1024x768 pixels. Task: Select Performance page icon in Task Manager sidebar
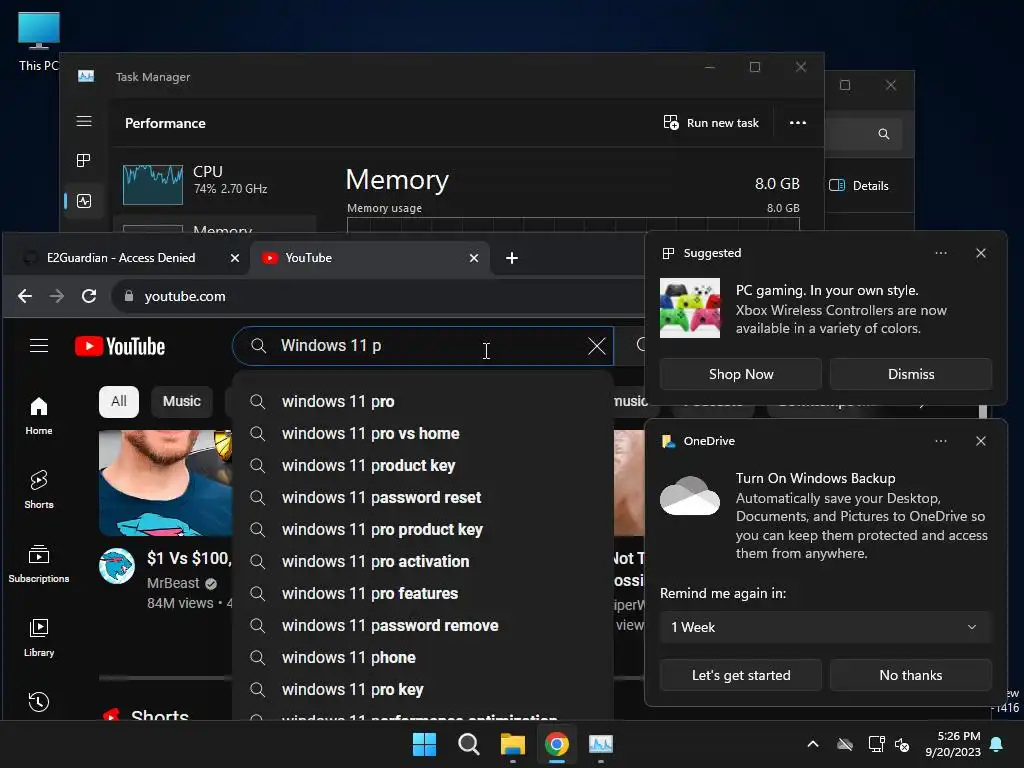click(84, 201)
